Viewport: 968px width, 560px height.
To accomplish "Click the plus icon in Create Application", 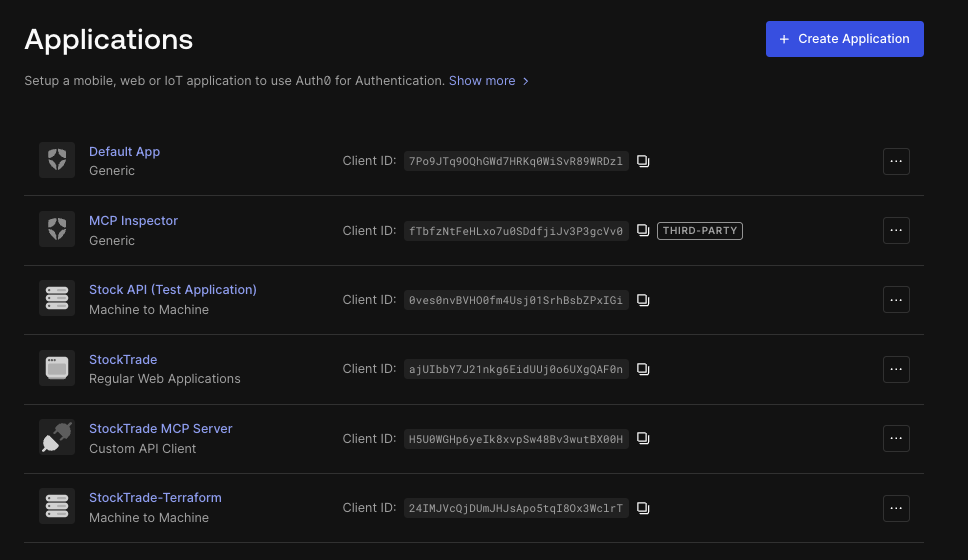I will tap(784, 40).
